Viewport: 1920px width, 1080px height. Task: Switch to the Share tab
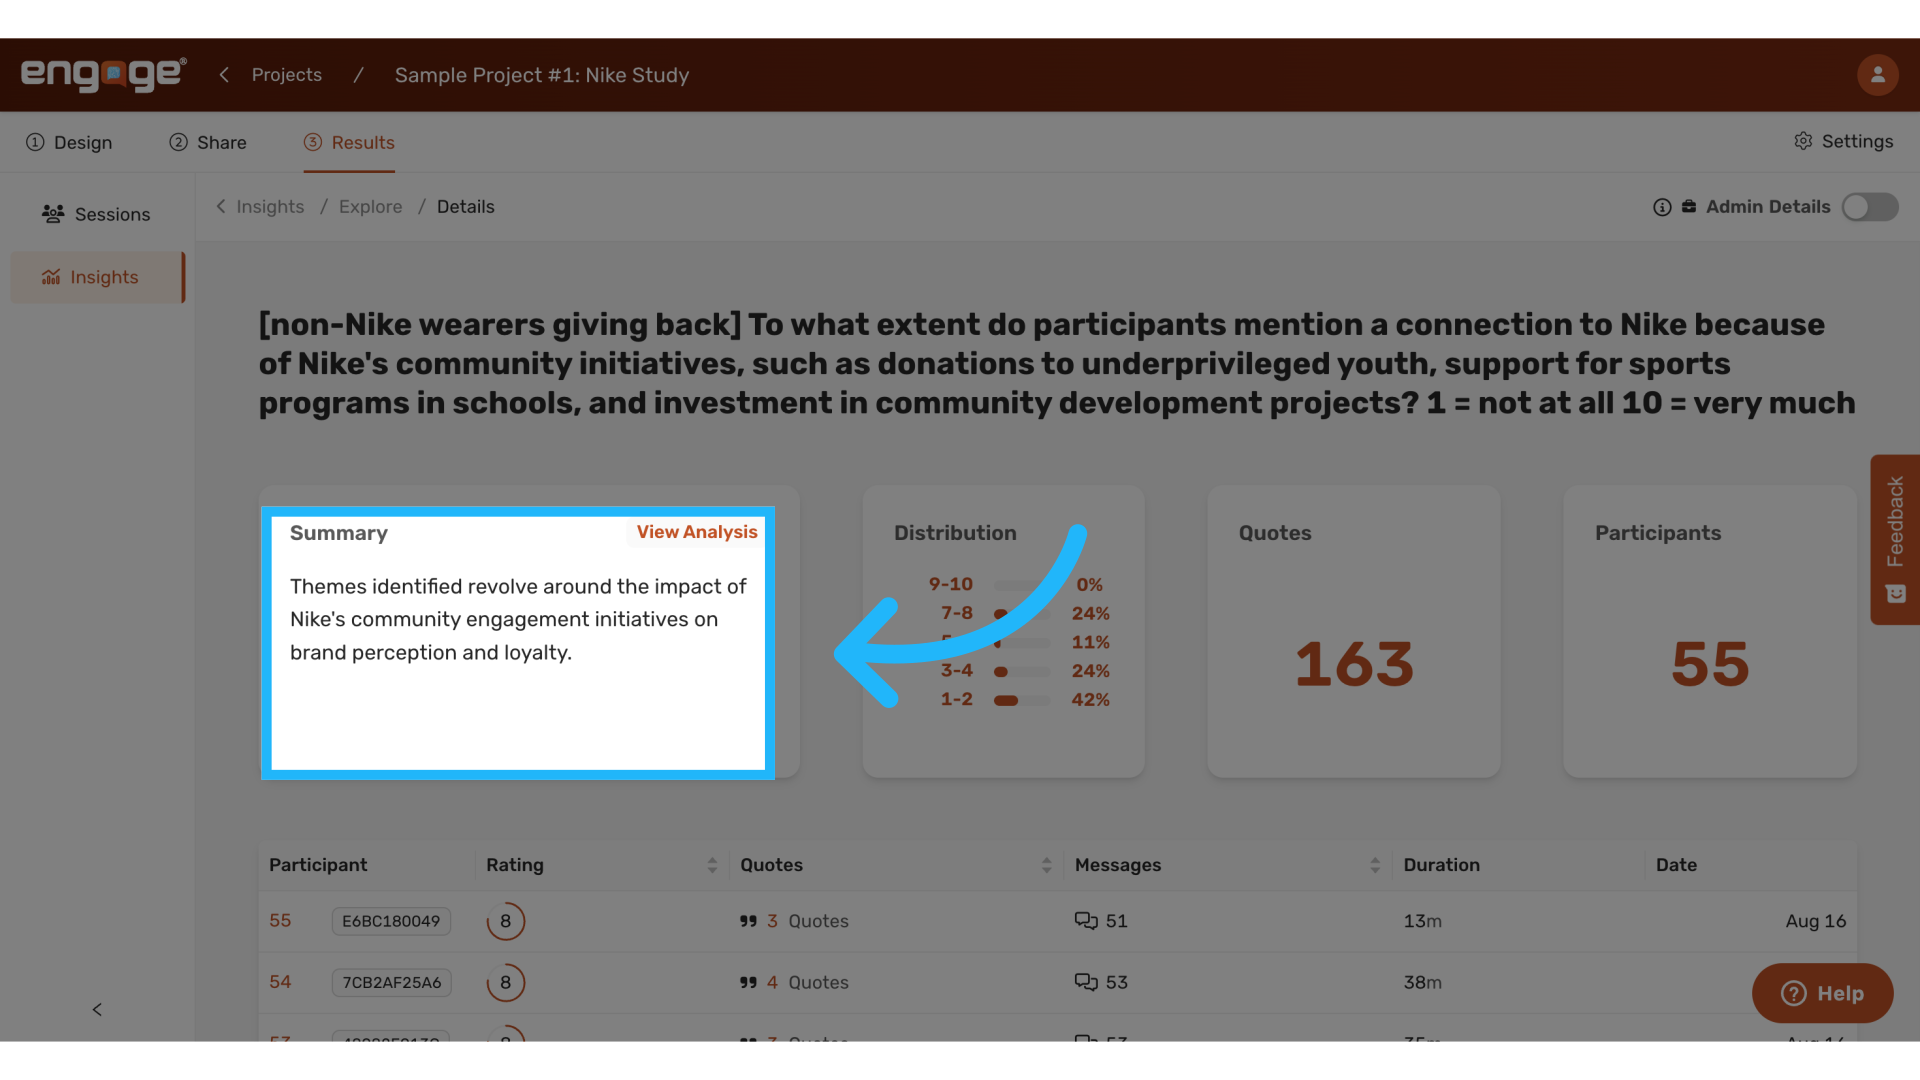(x=208, y=142)
